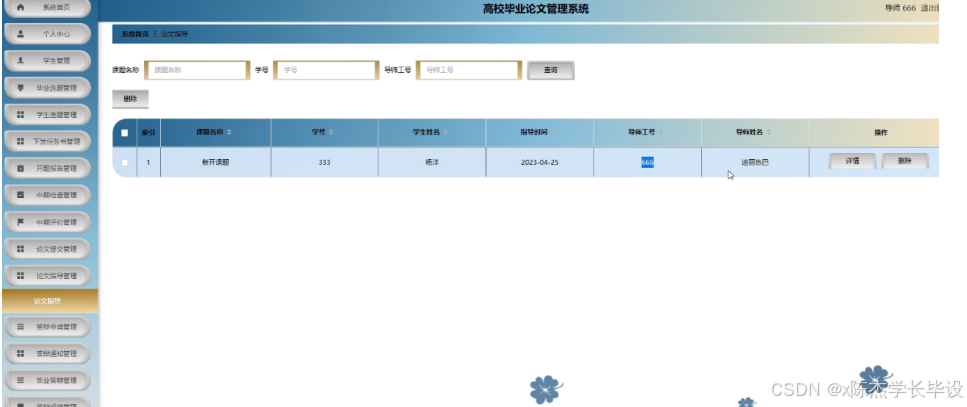Click 删除 button in 新开课题 row

coord(905,161)
